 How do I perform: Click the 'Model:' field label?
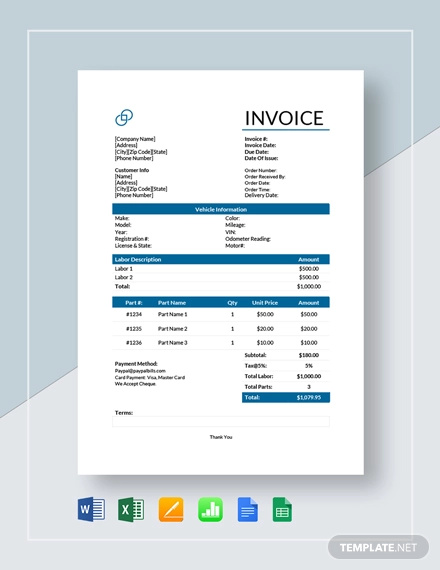pos(123,225)
